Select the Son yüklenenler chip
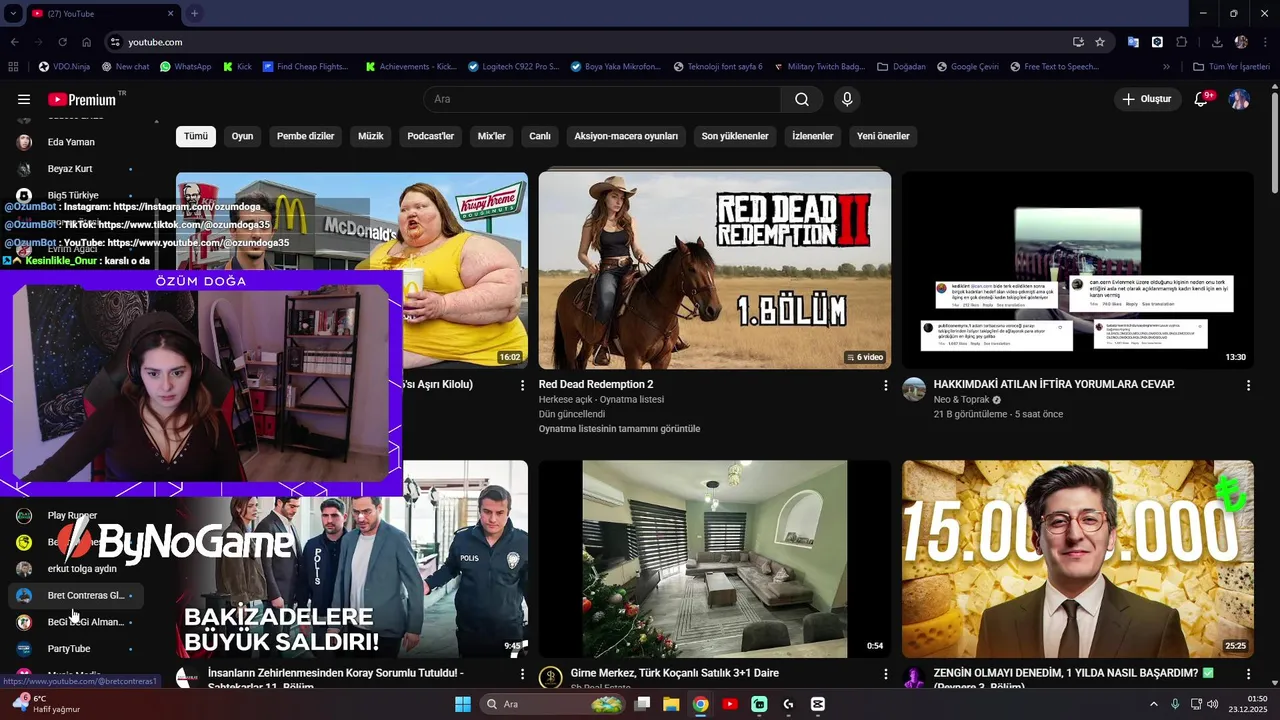The width and height of the screenshot is (1280, 720). pyautogui.click(x=735, y=136)
